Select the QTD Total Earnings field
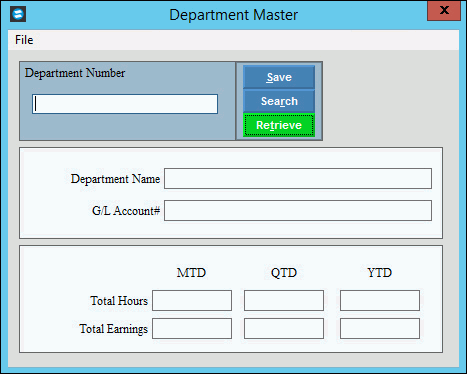Viewport: 467px width, 374px height. pos(284,329)
